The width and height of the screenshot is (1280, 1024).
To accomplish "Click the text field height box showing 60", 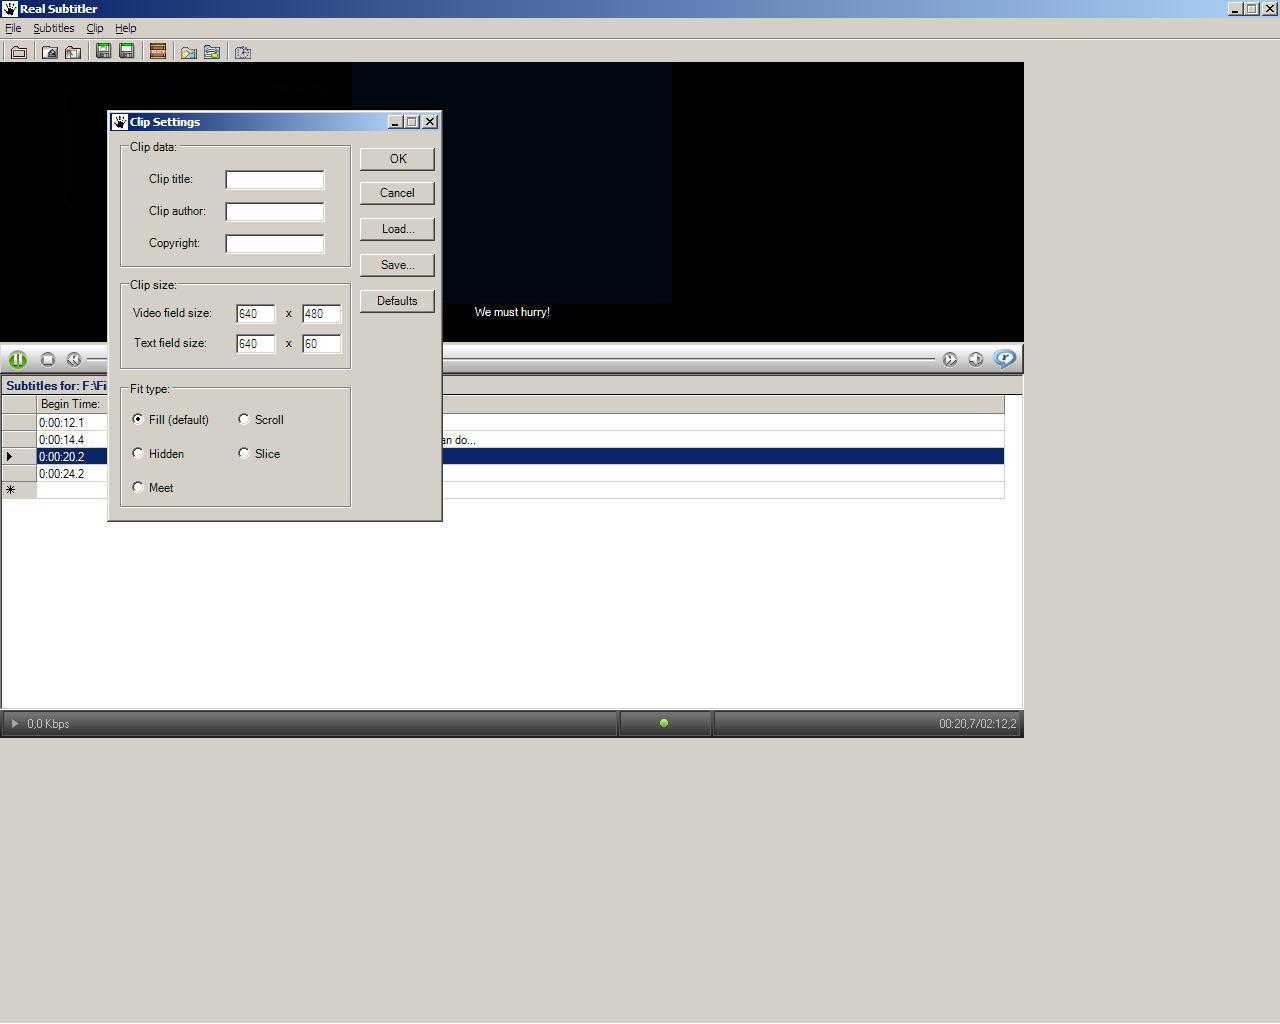I will 322,344.
